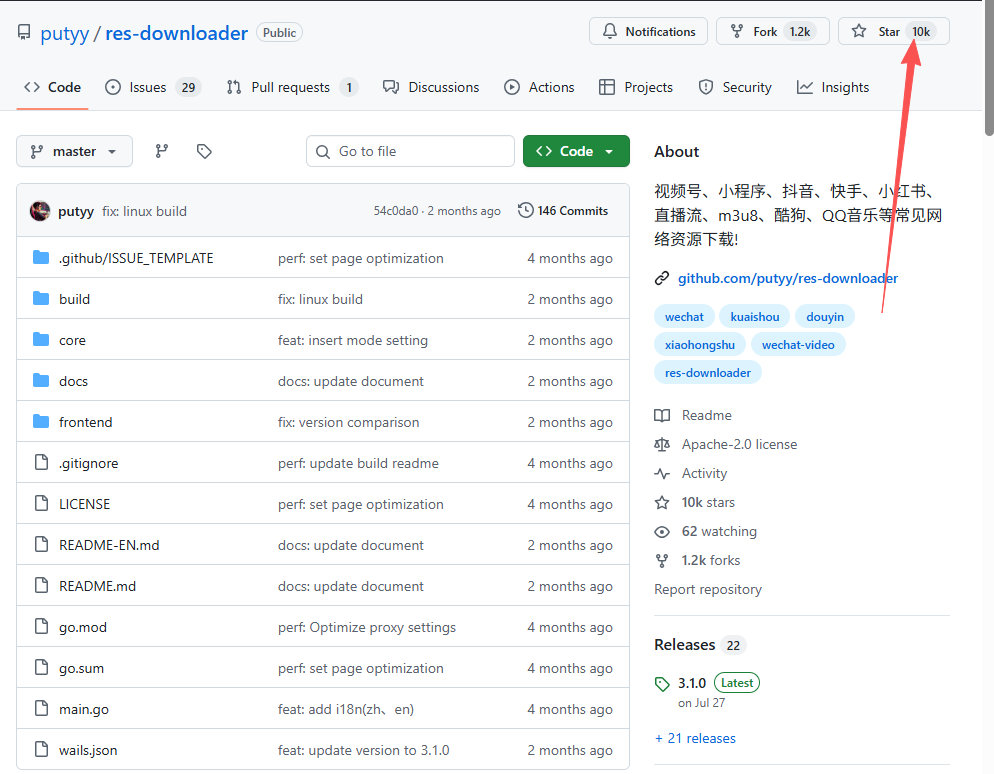Image resolution: width=994 pixels, height=774 pixels.
Task: Click putyy's avatar in the commit row
Action: (x=40, y=211)
